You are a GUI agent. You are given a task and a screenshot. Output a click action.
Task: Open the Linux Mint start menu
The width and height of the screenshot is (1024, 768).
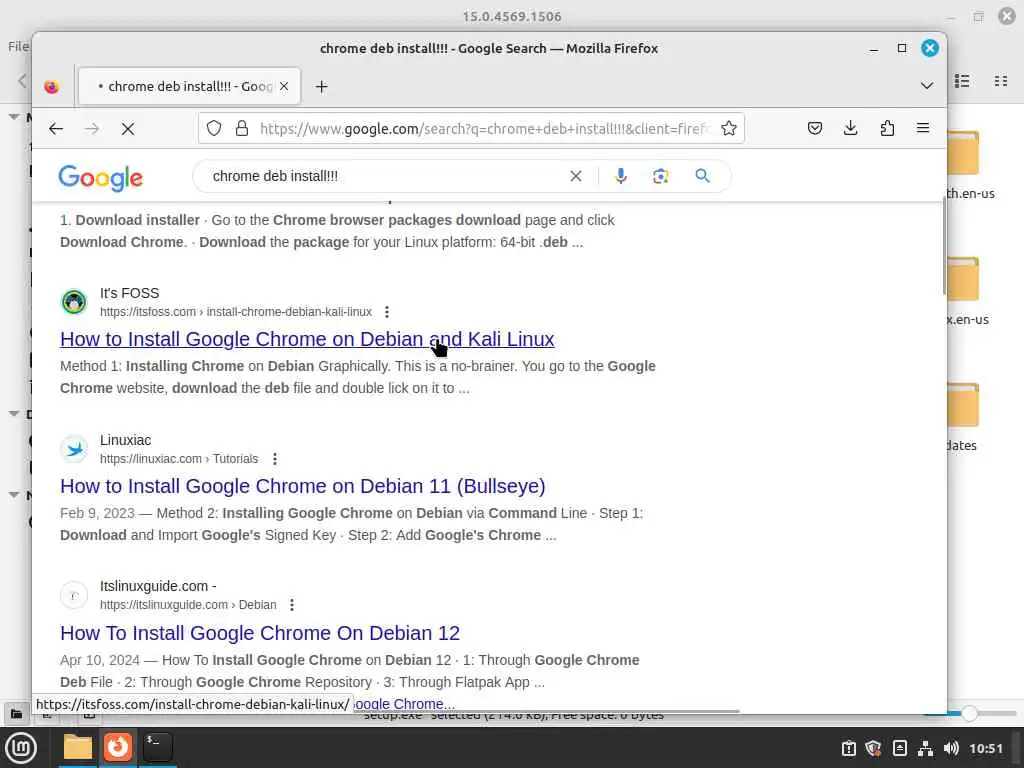click(x=21, y=747)
